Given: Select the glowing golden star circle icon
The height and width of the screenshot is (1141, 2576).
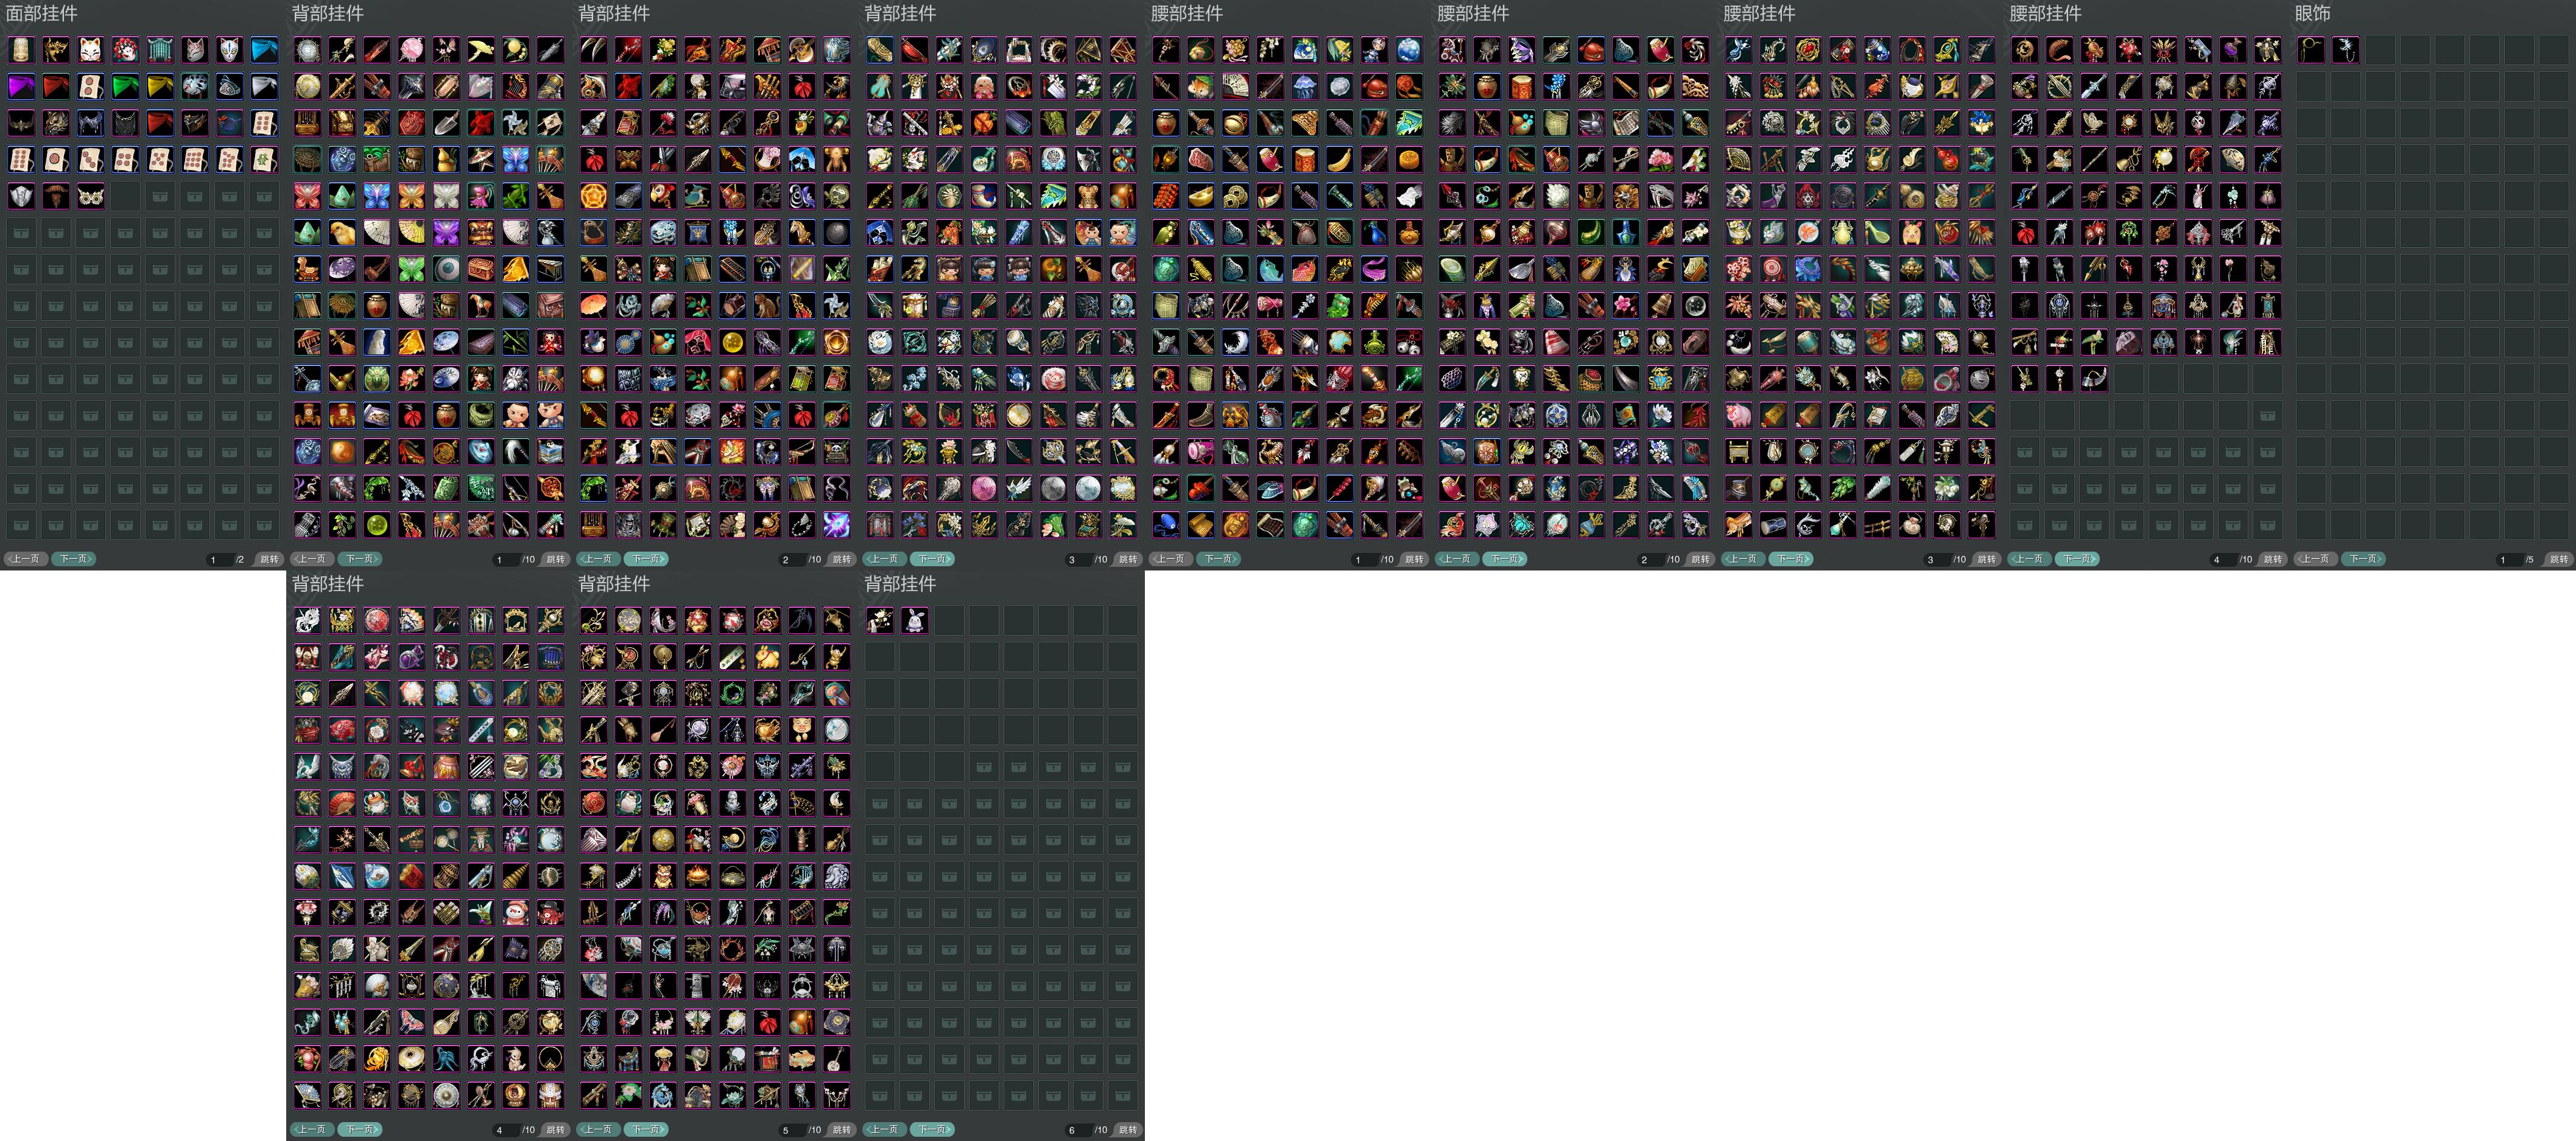Looking at the screenshot, I should click(x=594, y=196).
